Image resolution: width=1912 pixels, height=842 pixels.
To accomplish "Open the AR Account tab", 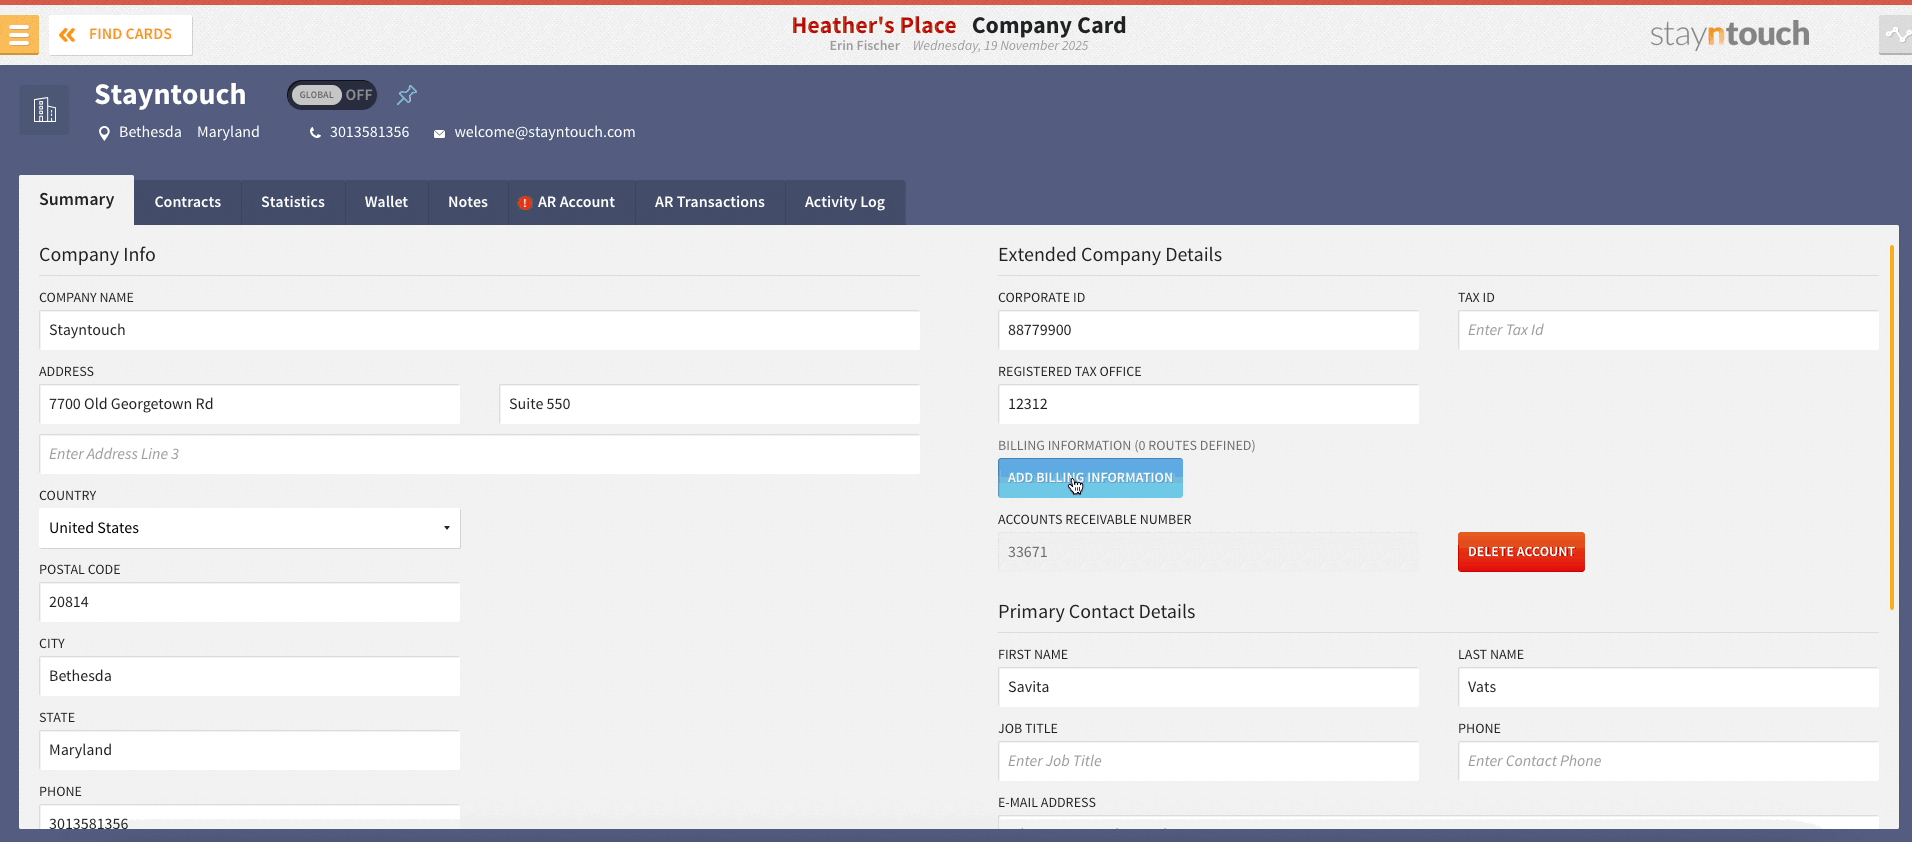I will pos(571,202).
